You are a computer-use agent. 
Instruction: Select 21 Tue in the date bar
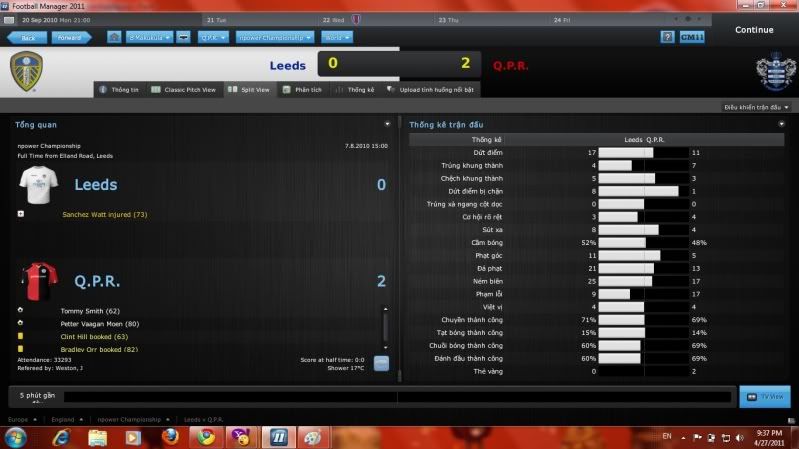tap(217, 20)
